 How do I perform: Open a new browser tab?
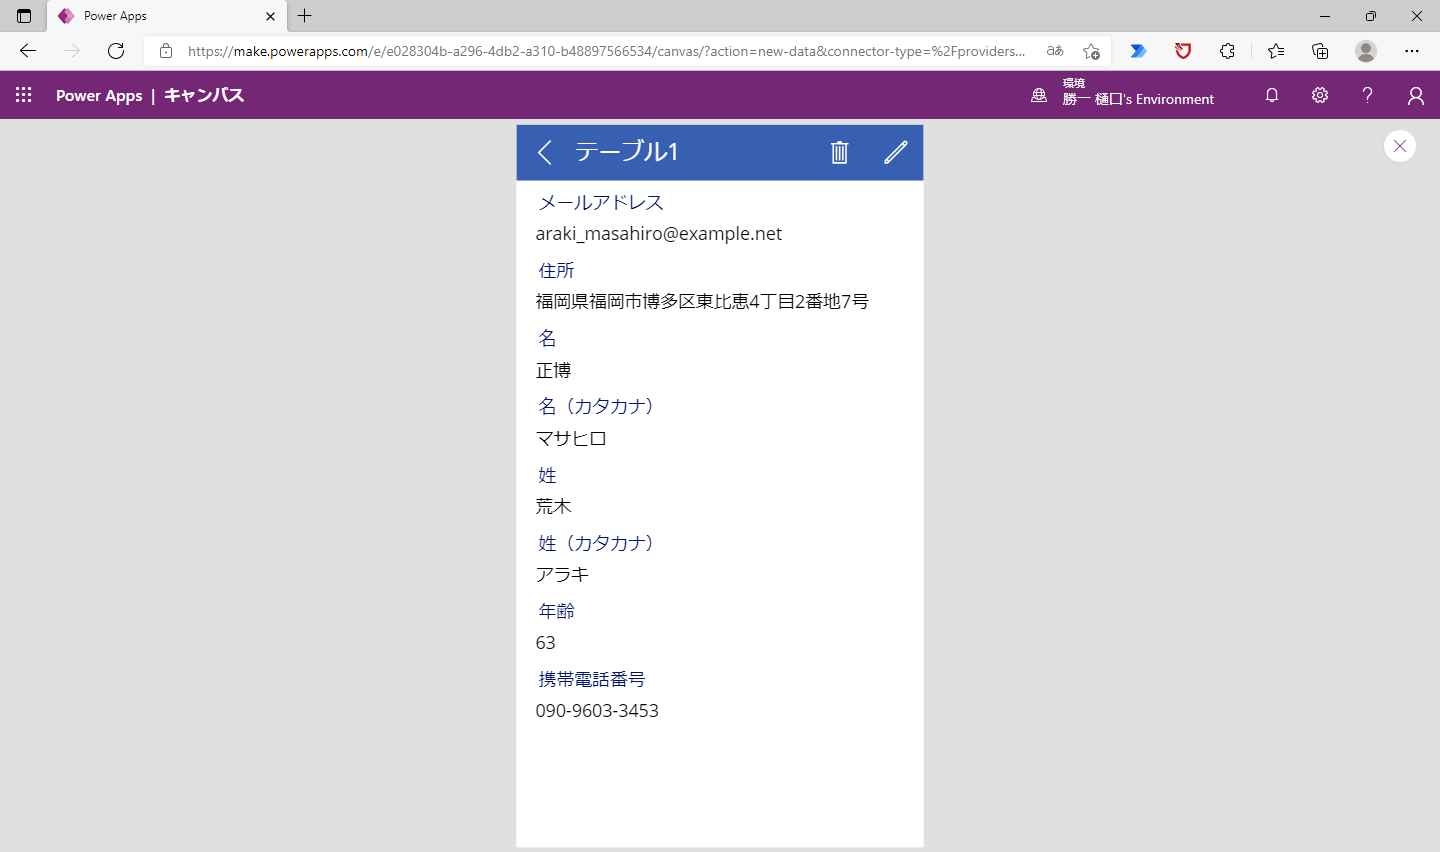[x=305, y=16]
